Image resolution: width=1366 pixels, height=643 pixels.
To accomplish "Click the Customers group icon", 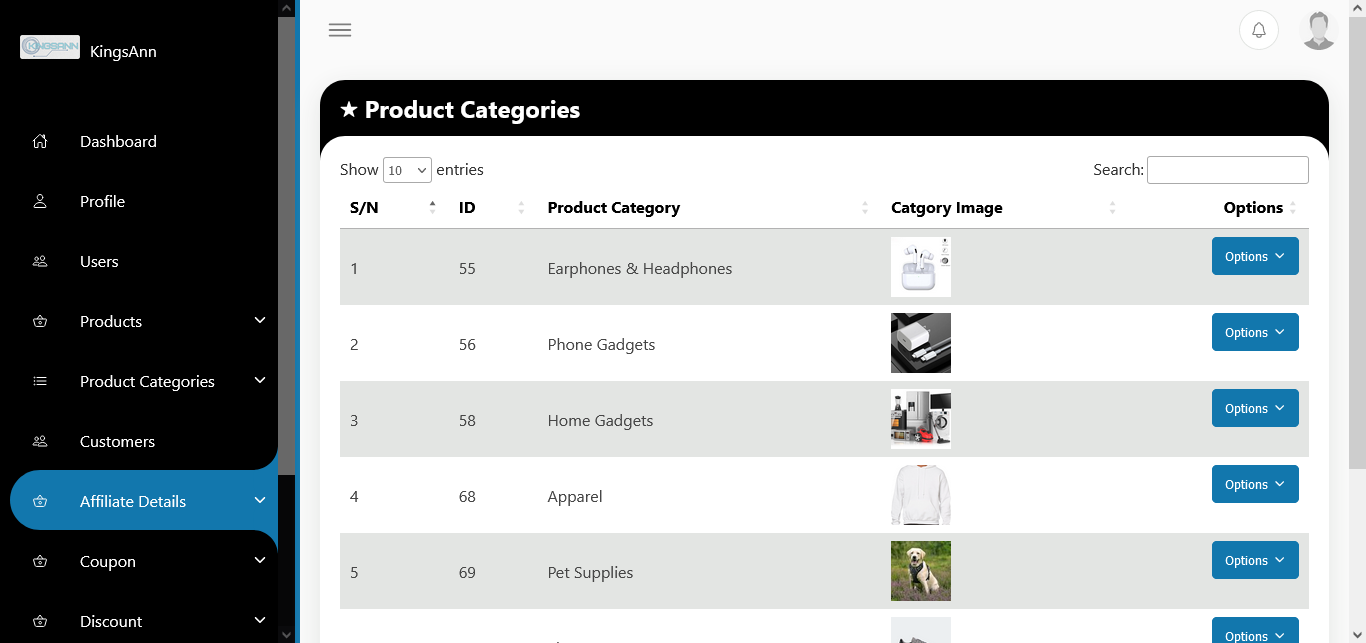I will pyautogui.click(x=40, y=441).
